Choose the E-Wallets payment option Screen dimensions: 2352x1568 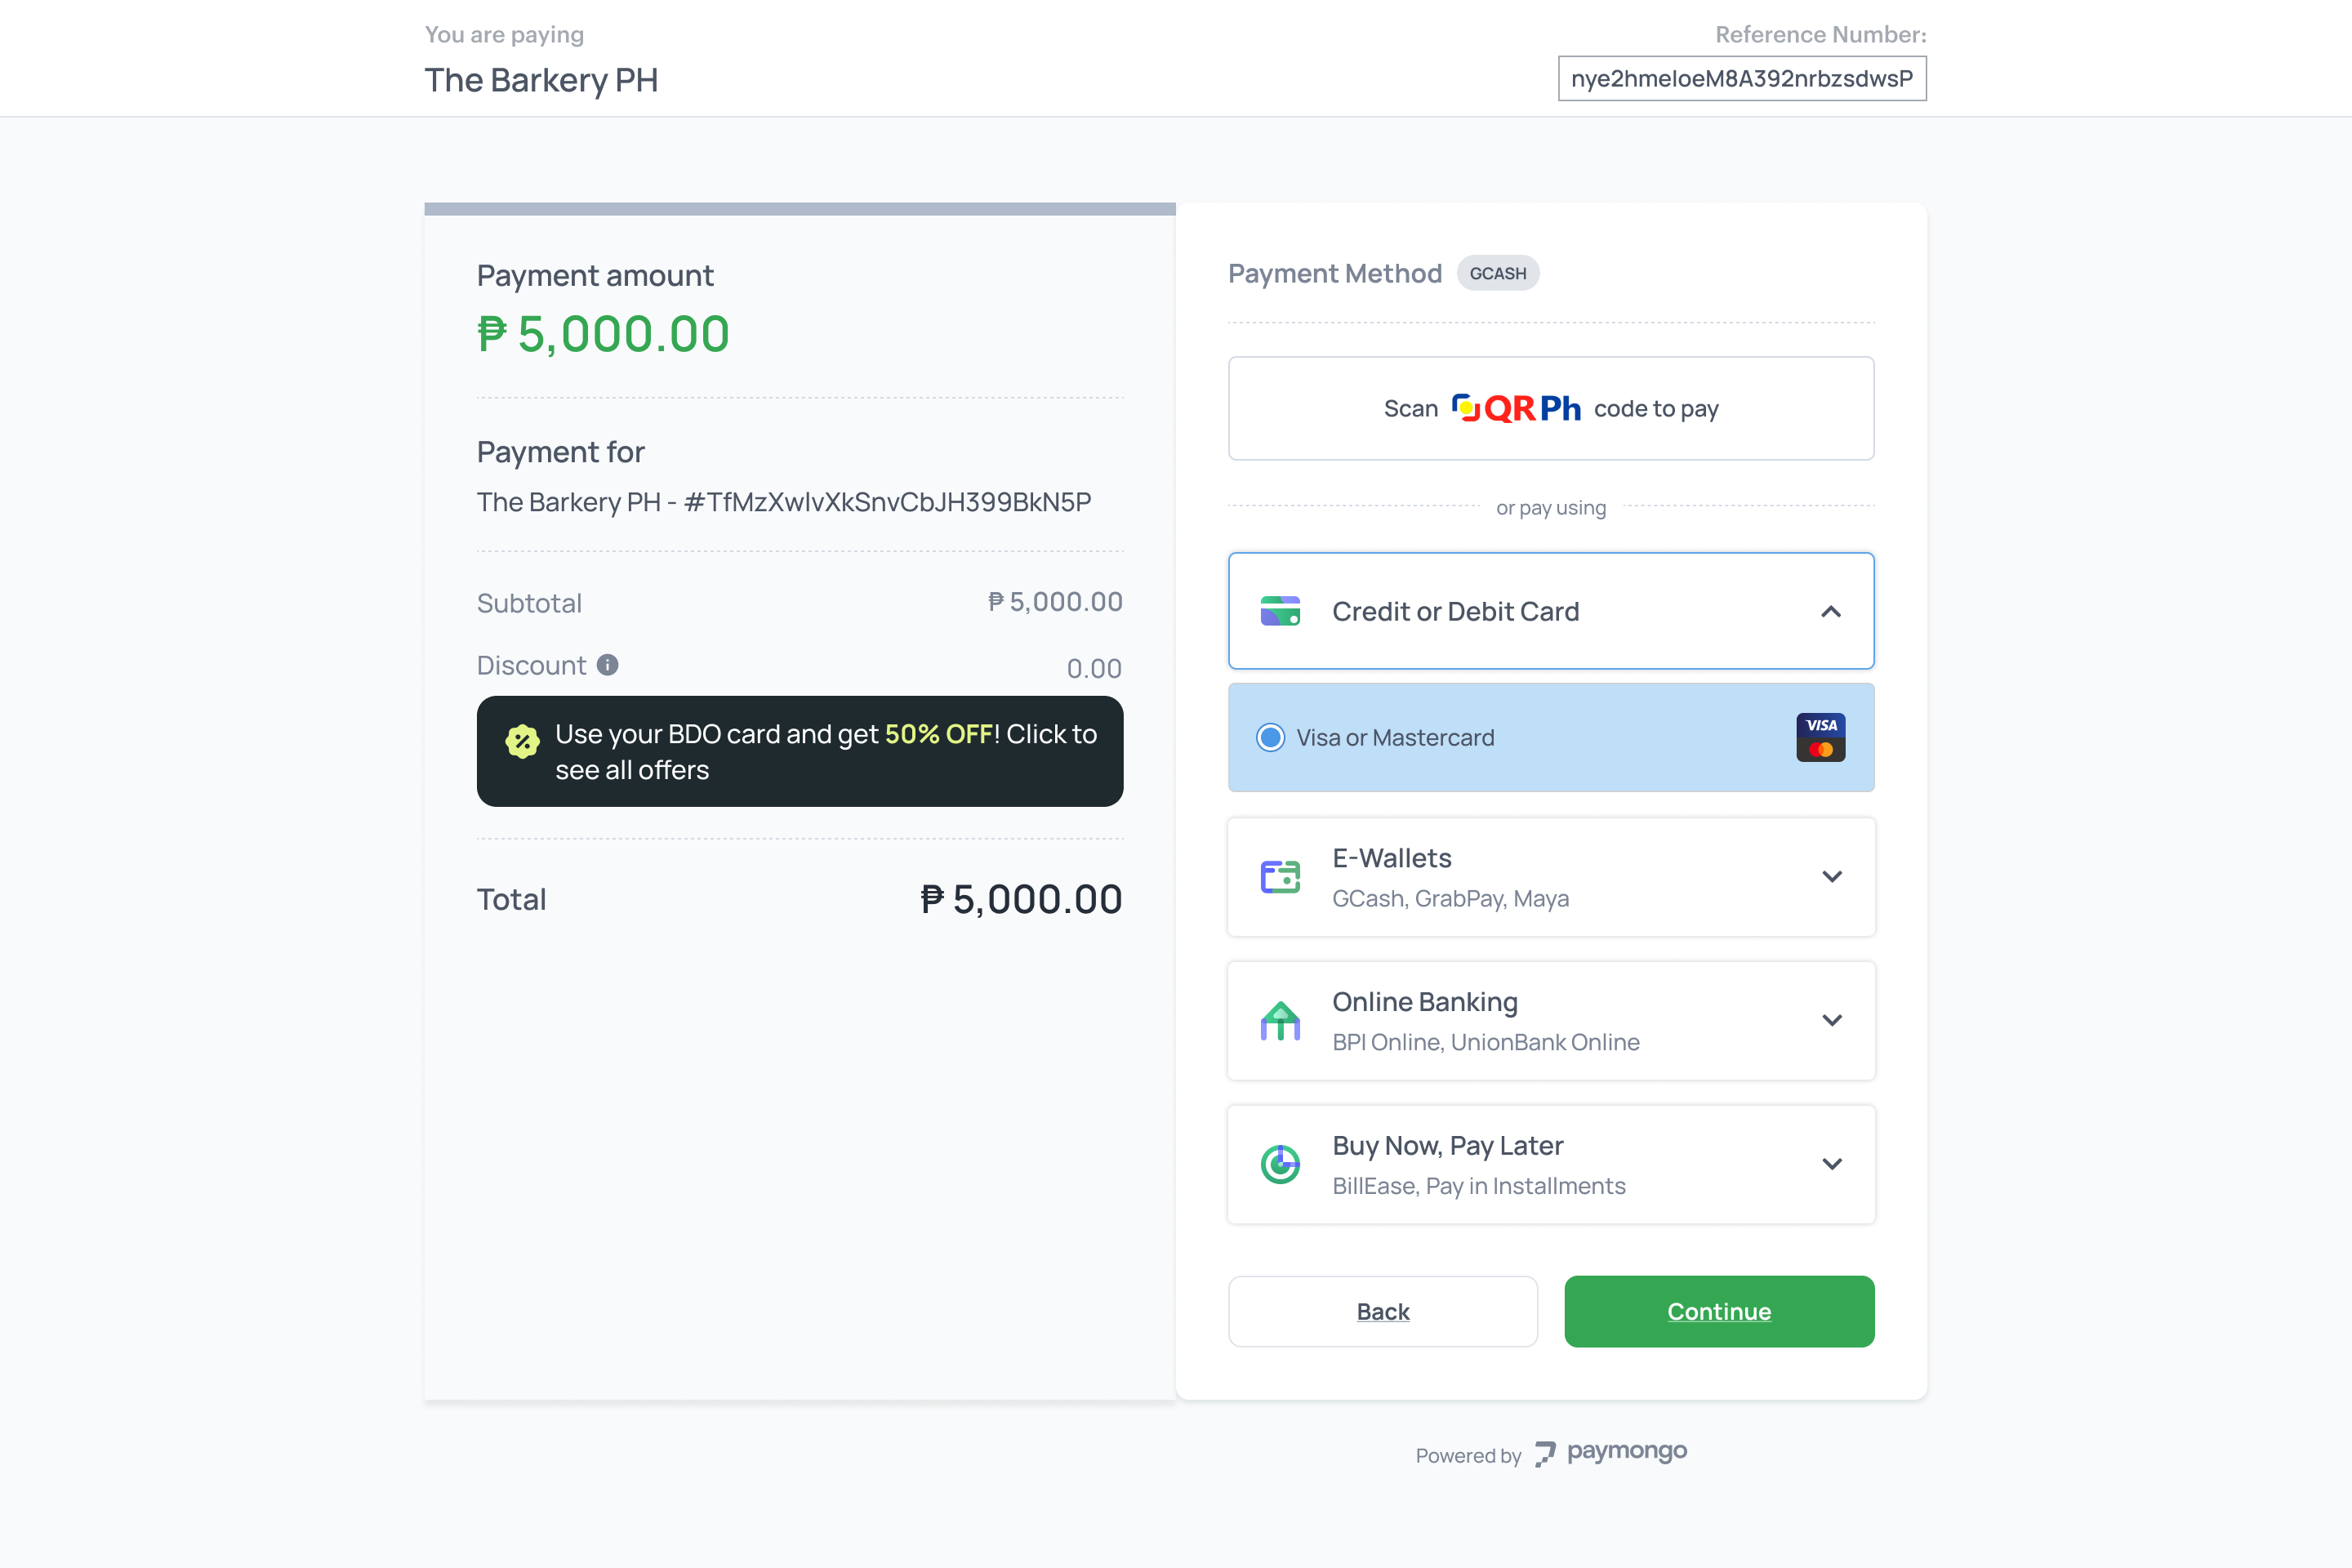click(x=1551, y=877)
